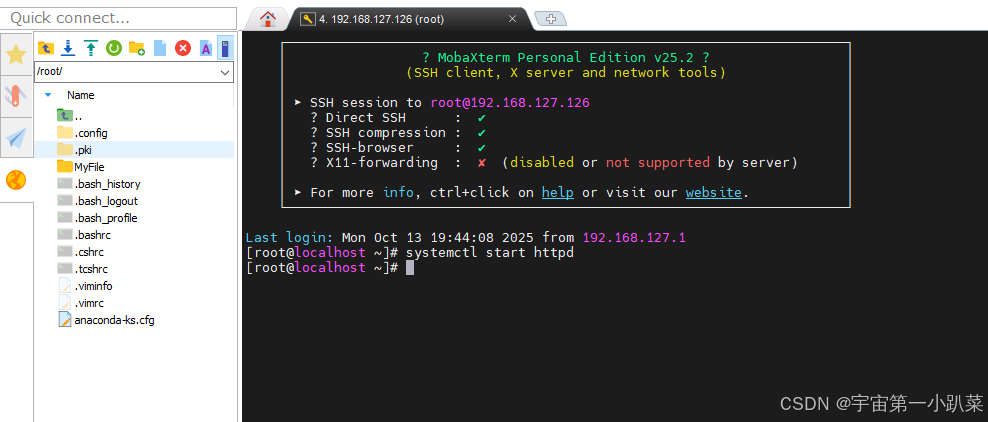Open a new tab with the plus button
Image resolution: width=988 pixels, height=422 pixels.
click(x=551, y=20)
